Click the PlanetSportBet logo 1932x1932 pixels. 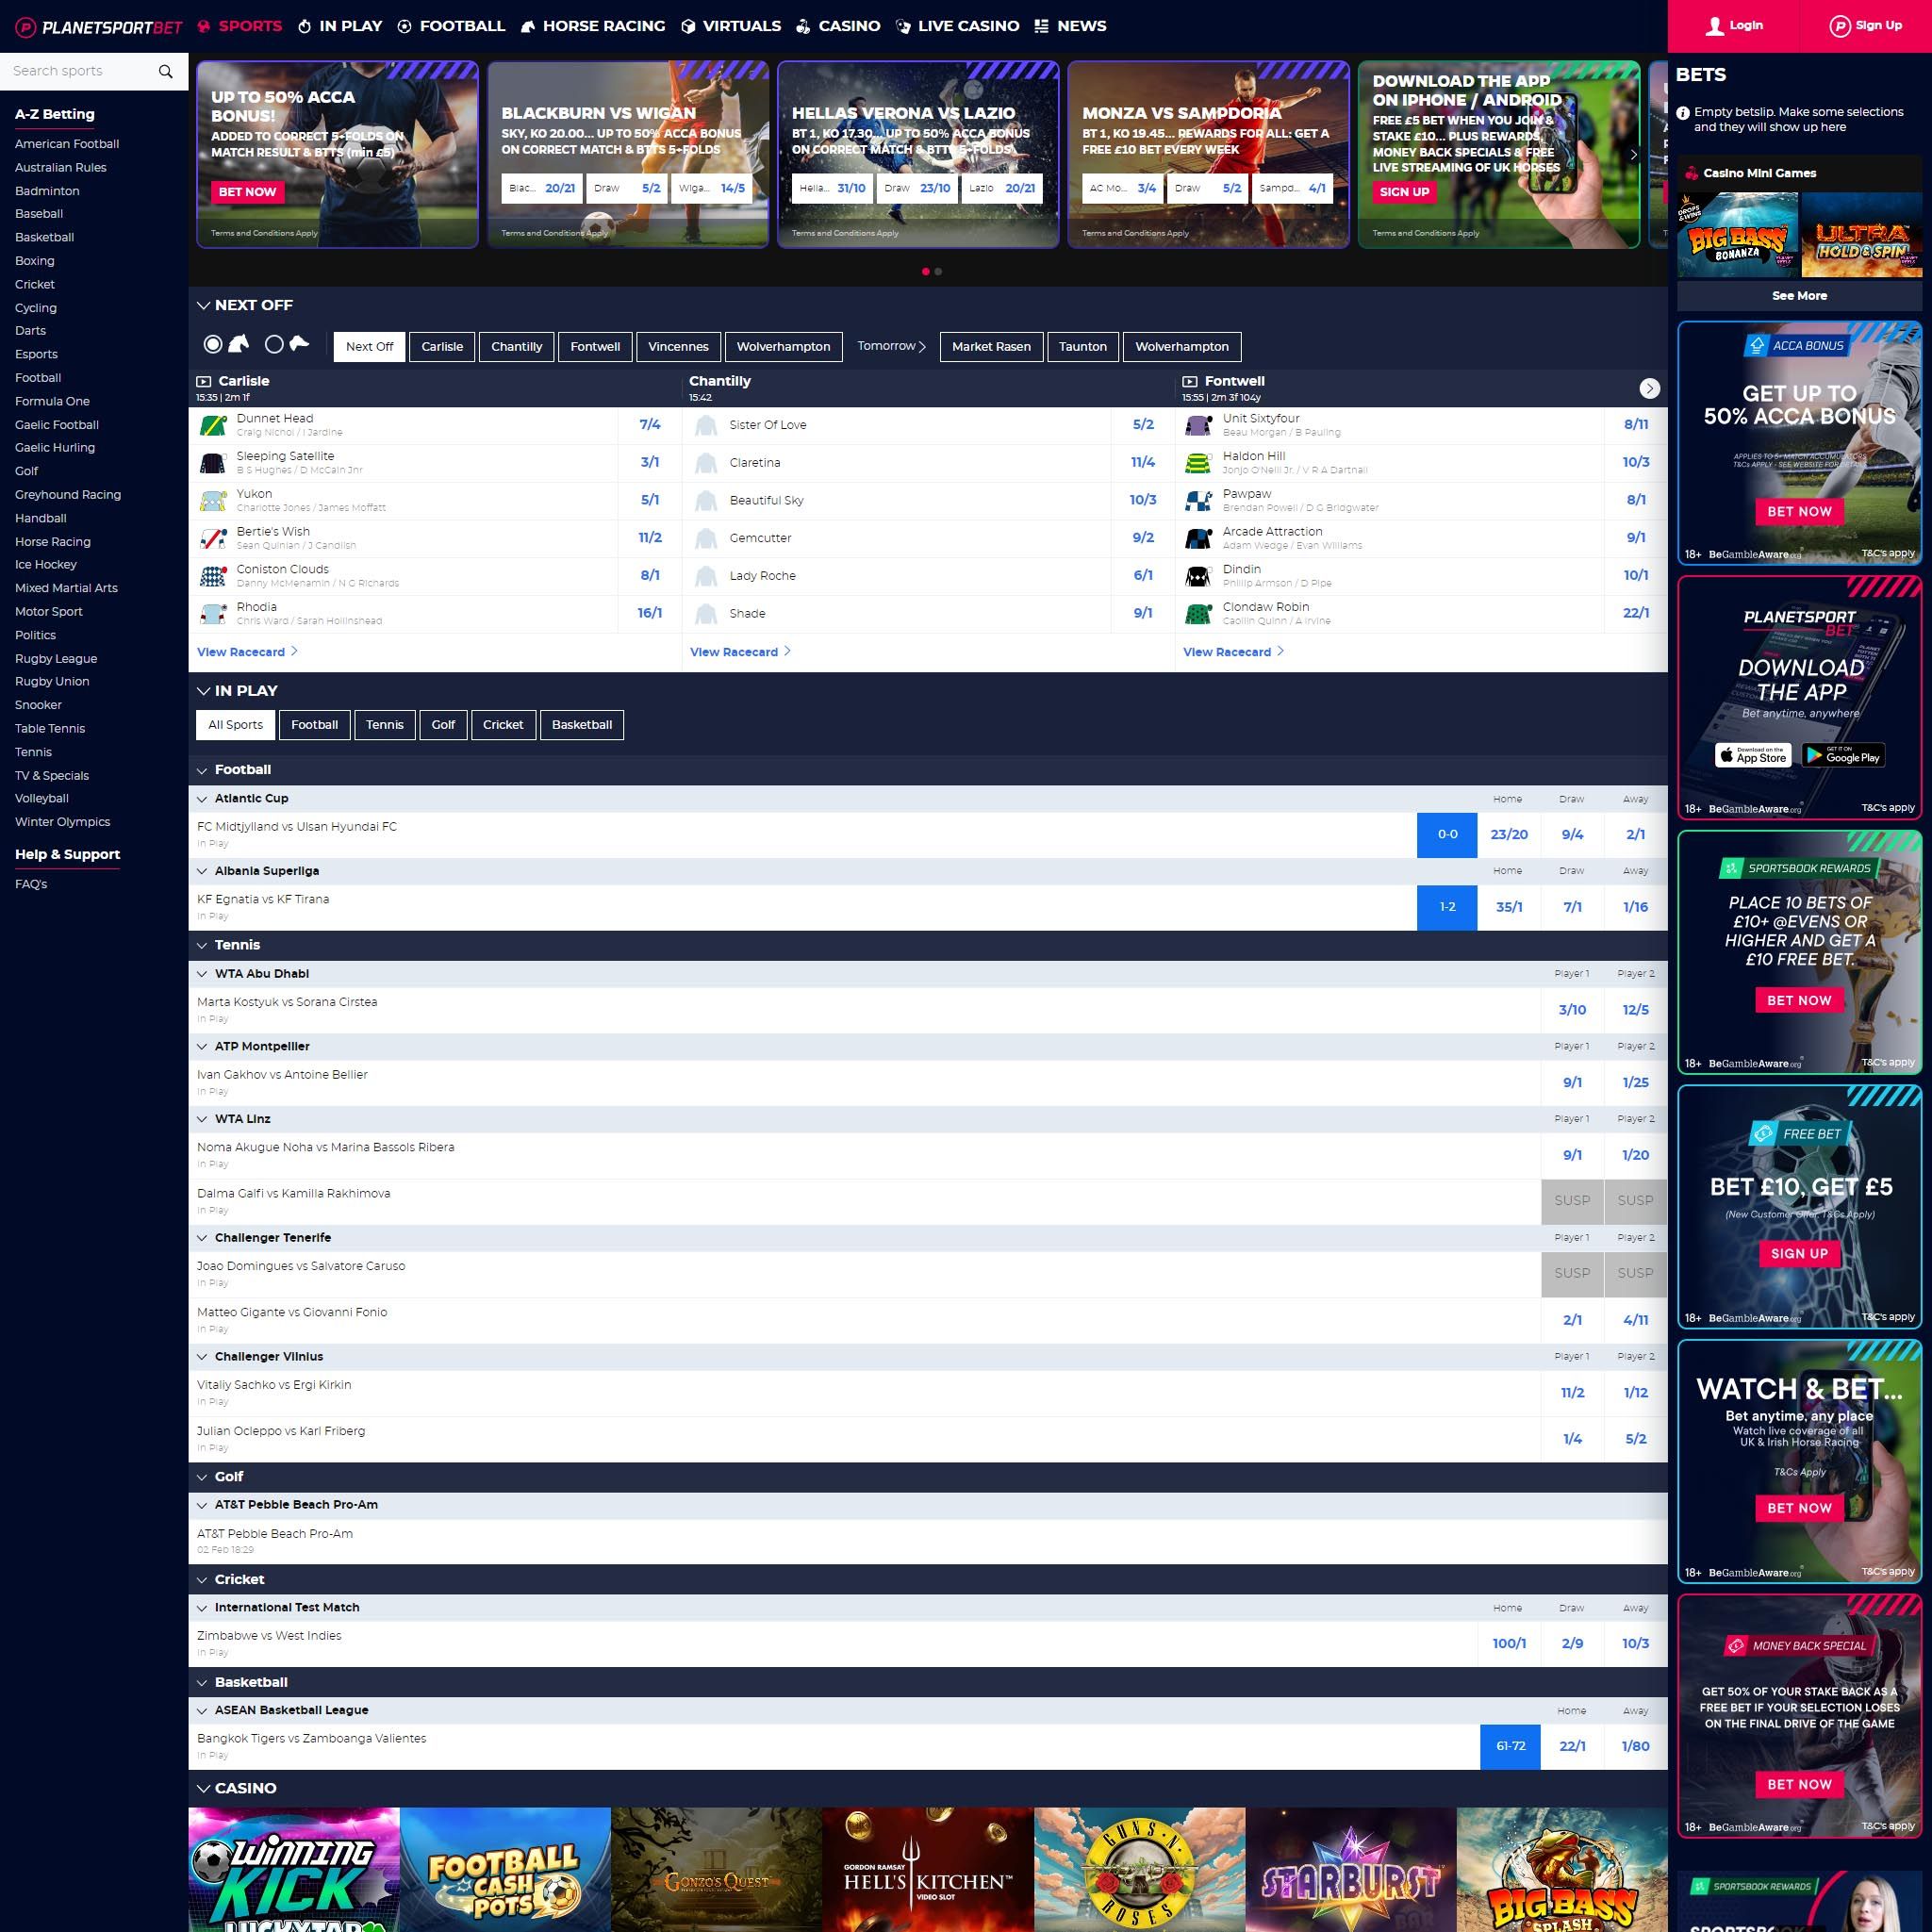[x=99, y=27]
